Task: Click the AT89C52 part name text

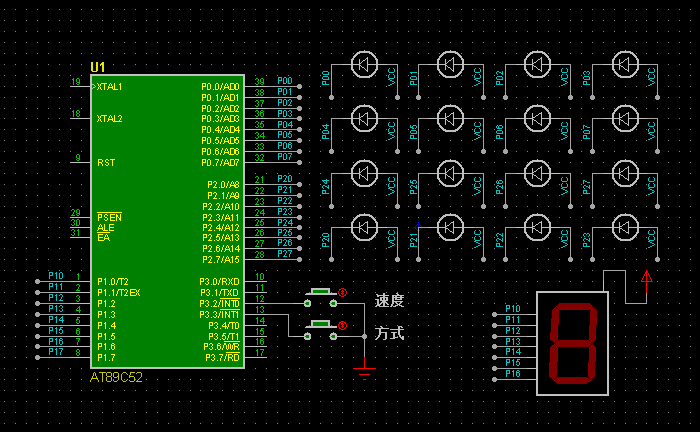Action: tap(118, 378)
